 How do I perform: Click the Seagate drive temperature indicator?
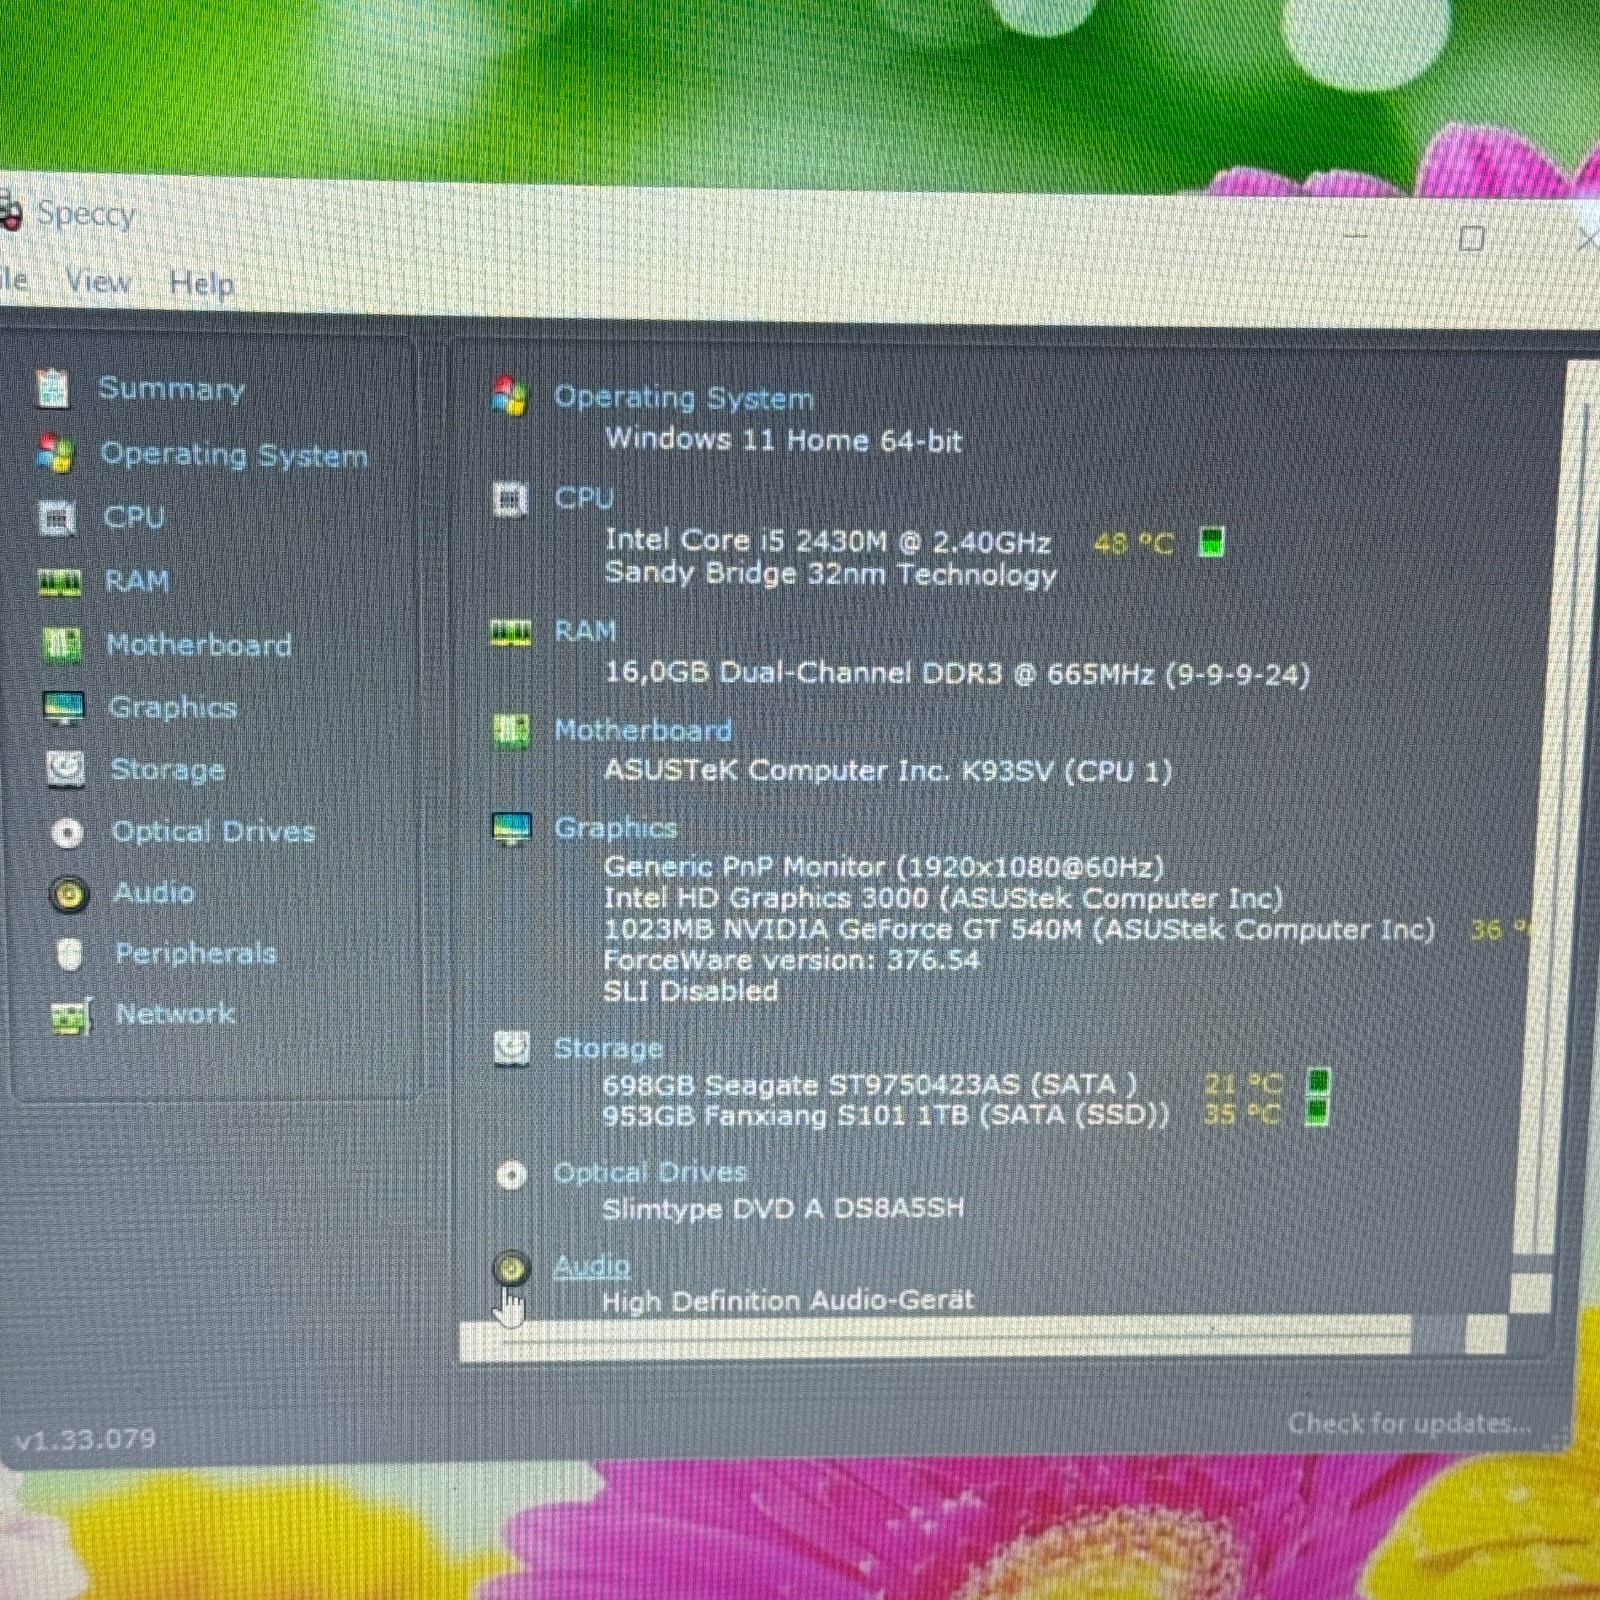coord(1319,1081)
